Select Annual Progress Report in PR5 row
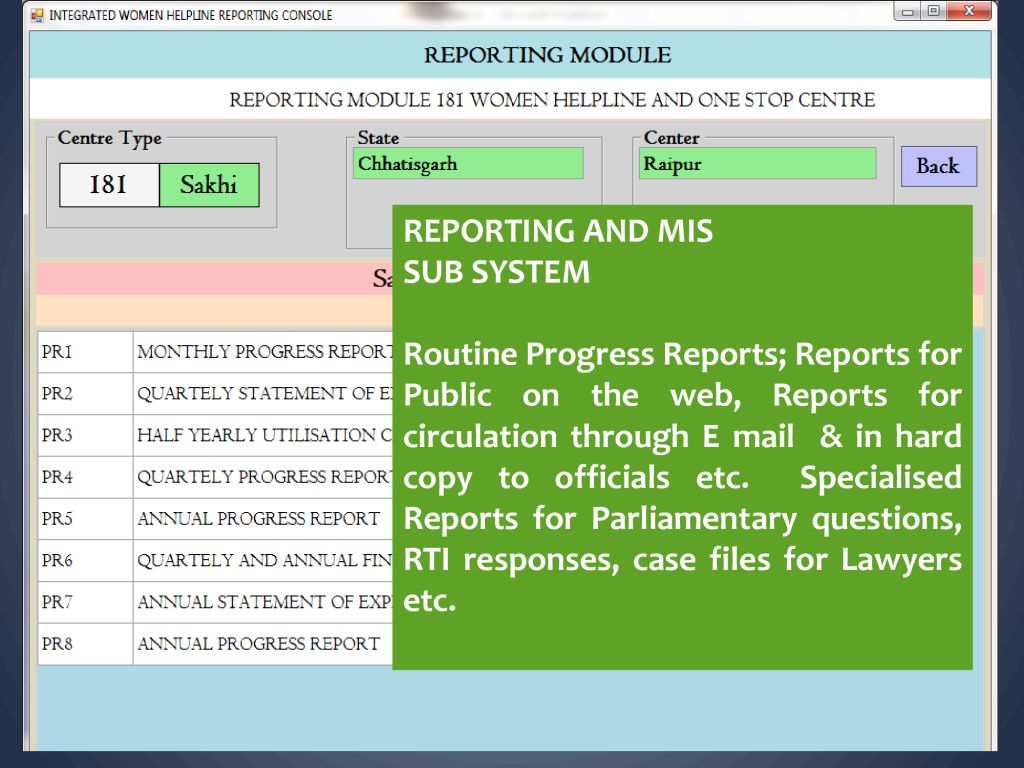This screenshot has width=1024, height=768. click(x=258, y=519)
